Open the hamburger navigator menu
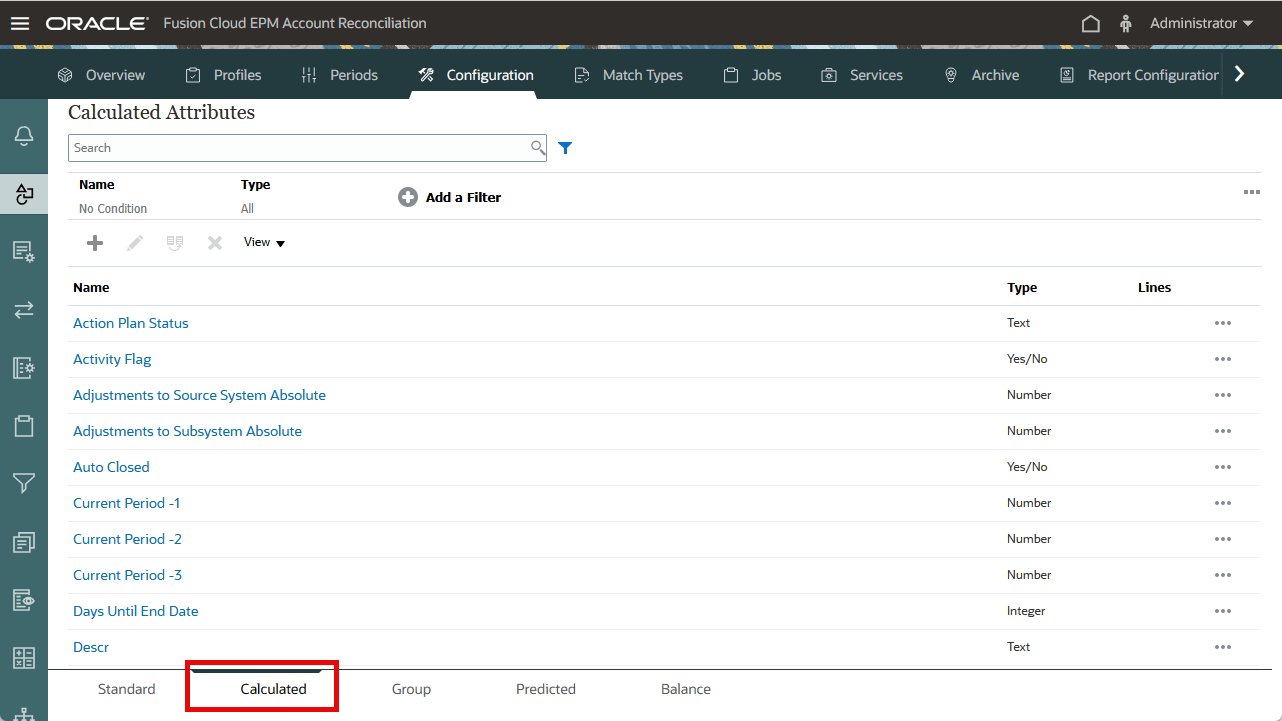 coord(20,23)
